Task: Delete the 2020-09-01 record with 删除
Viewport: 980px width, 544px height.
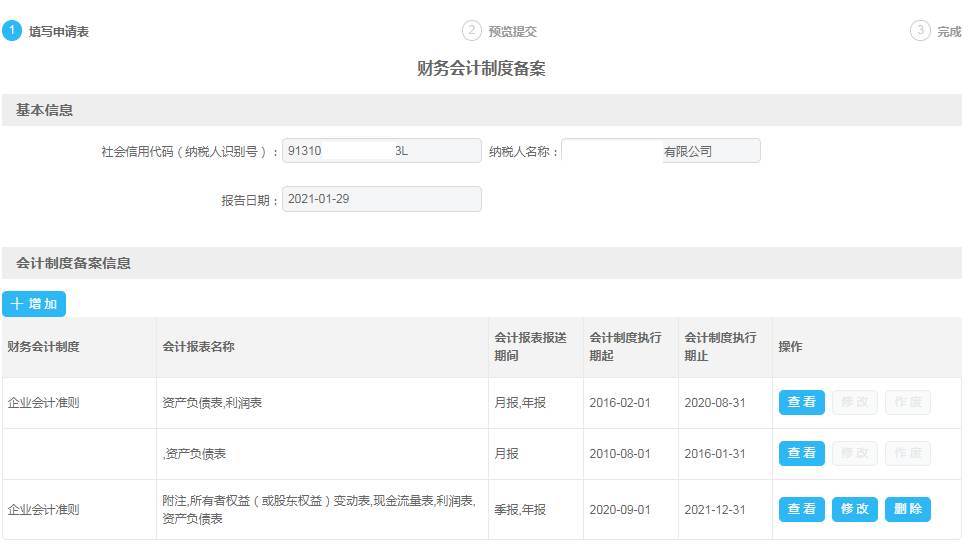Action: (908, 509)
